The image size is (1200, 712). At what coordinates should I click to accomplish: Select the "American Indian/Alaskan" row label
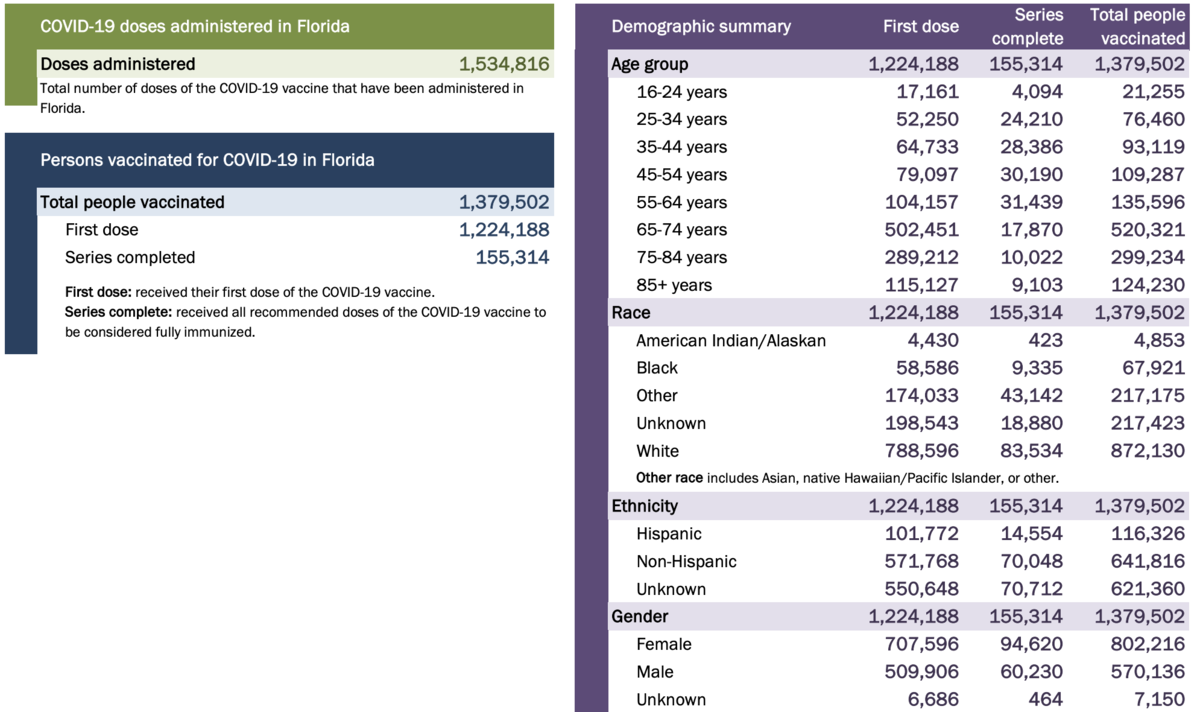pos(731,340)
